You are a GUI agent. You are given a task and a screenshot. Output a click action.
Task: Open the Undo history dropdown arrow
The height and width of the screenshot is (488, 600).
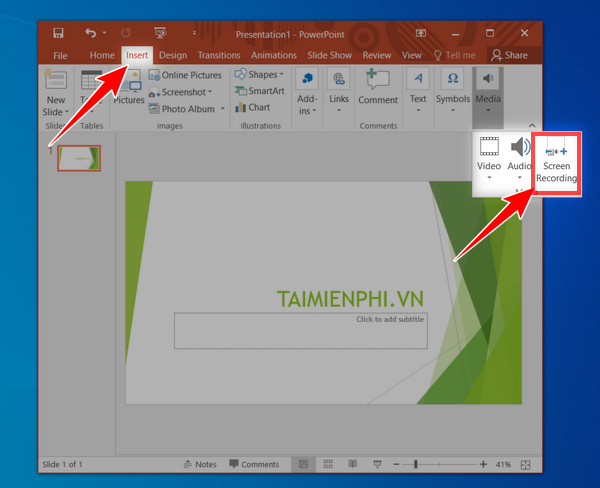104,33
